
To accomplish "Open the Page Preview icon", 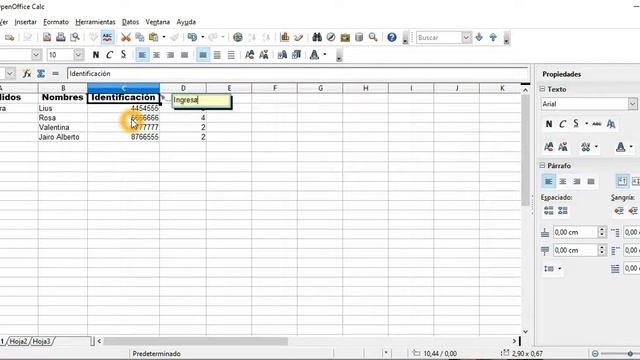I will click(75, 38).
